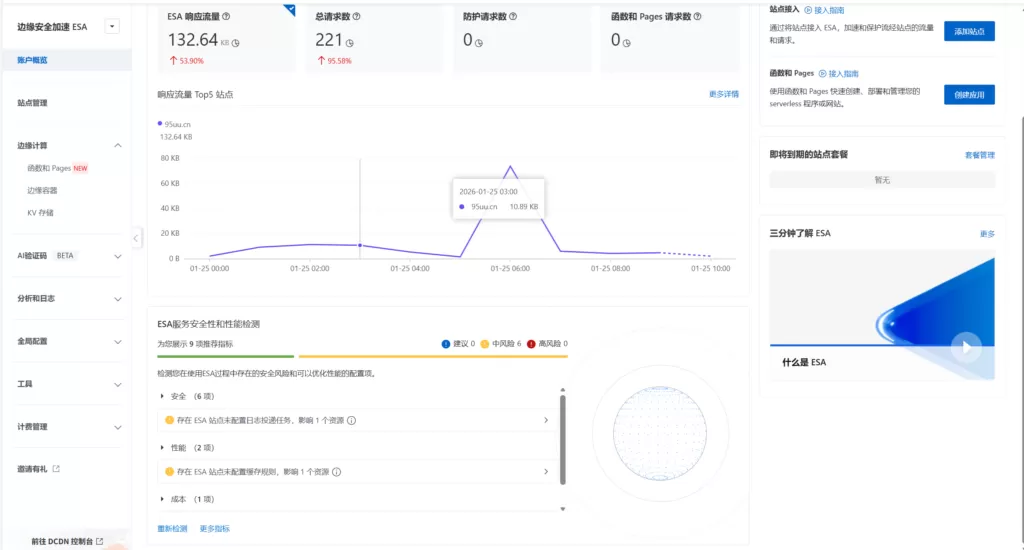
Task: Expand the 工具 sidebar section
Action: tap(118, 385)
